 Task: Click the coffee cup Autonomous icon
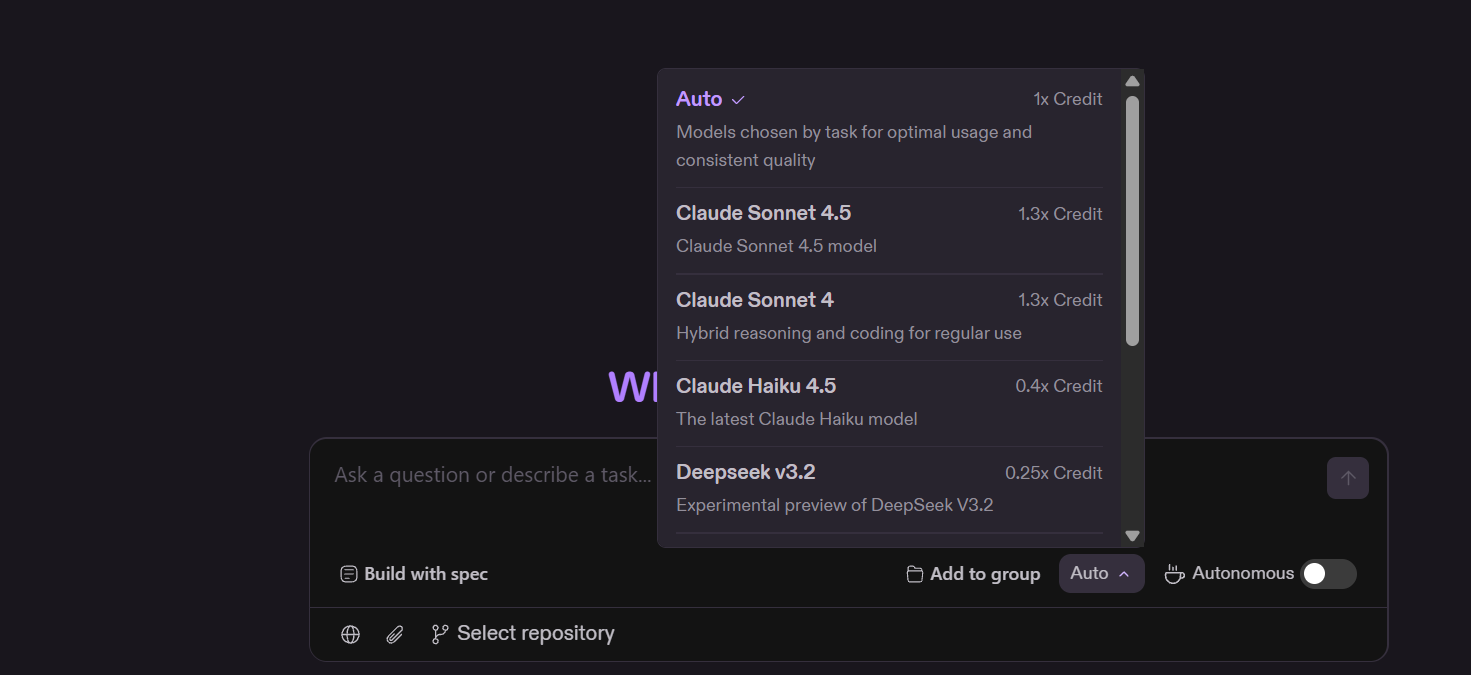[x=1175, y=574]
